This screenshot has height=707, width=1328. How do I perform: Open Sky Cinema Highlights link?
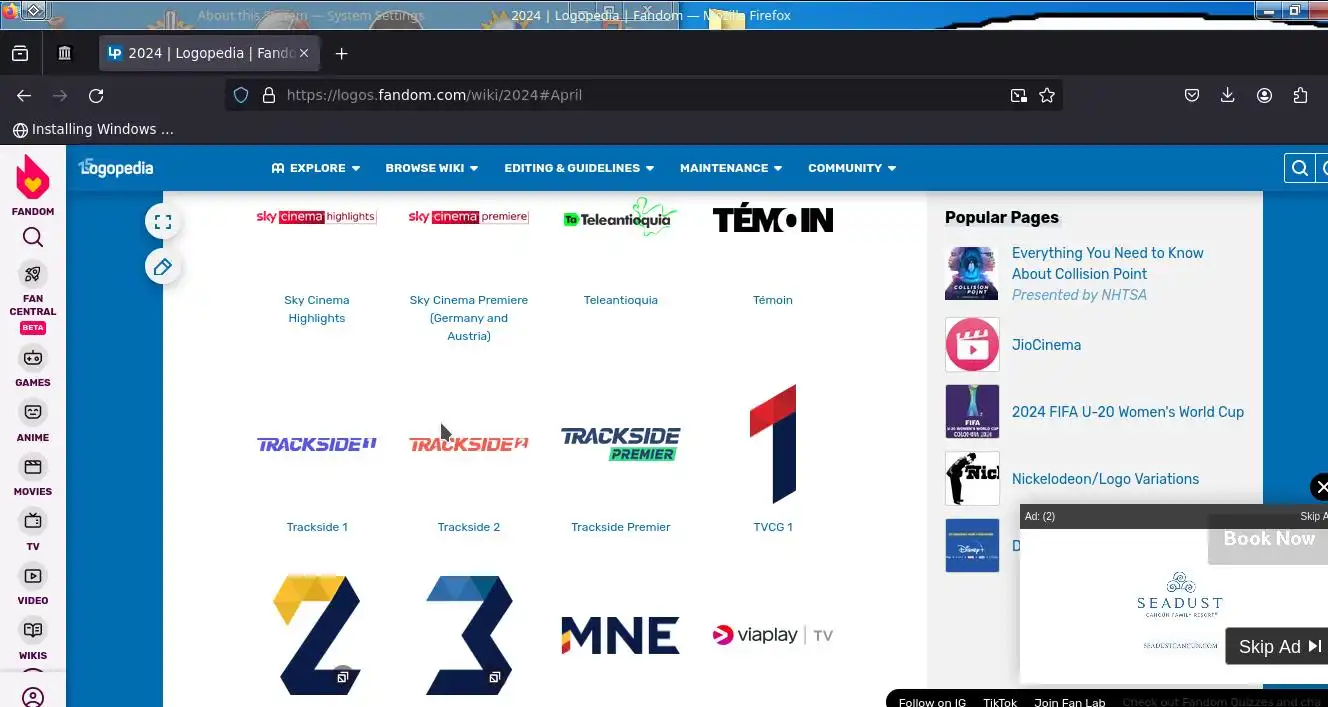pyautogui.click(x=316, y=309)
